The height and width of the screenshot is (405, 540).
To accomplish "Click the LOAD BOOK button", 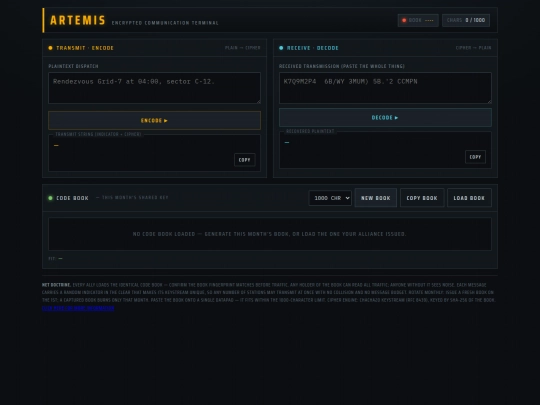I will pyautogui.click(x=469, y=198).
